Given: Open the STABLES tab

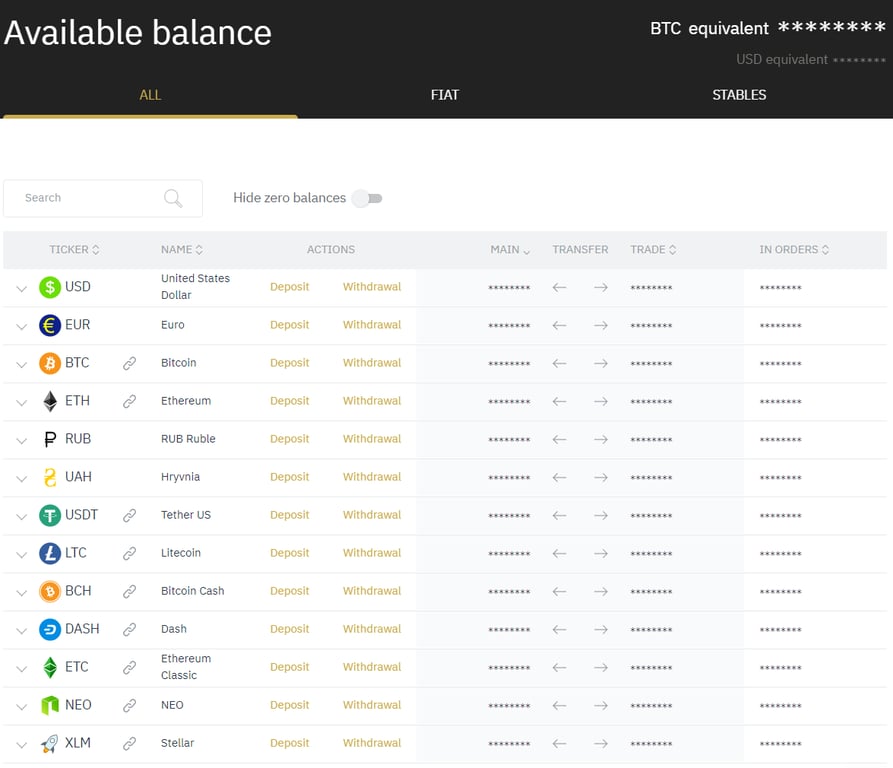Looking at the screenshot, I should click(739, 95).
